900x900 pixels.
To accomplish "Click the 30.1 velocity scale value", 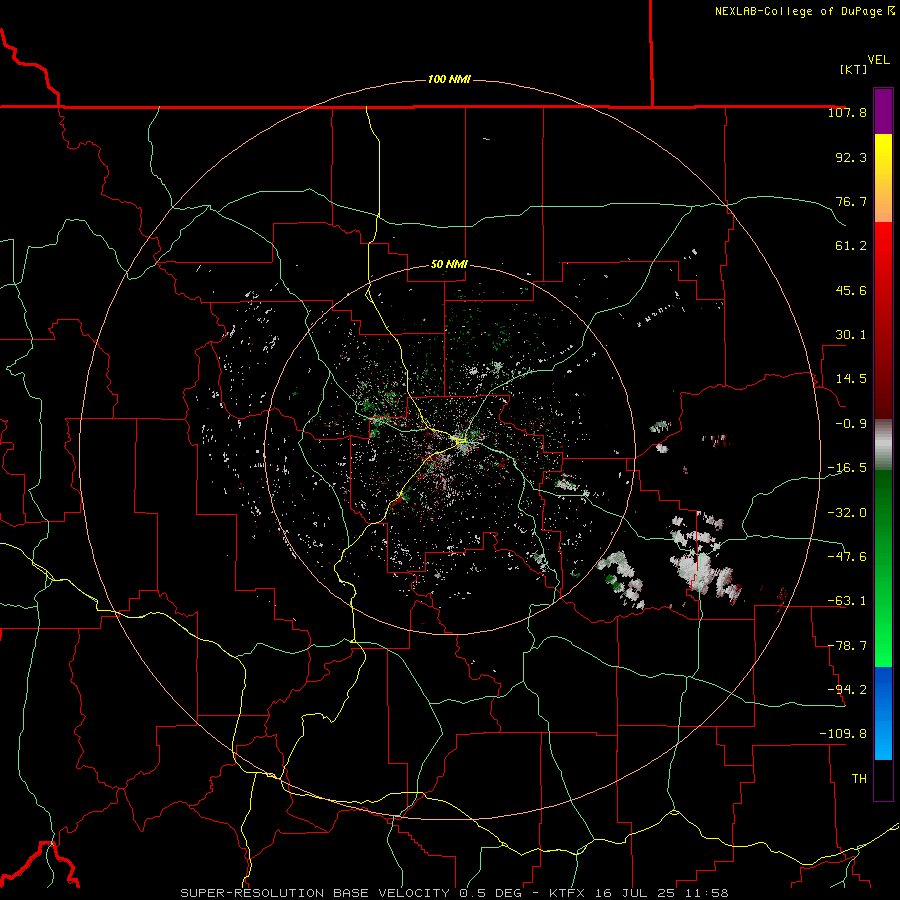I will point(851,335).
